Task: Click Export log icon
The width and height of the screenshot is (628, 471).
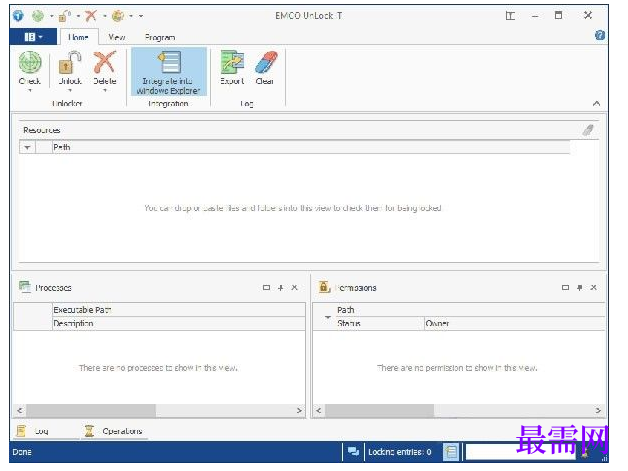Action: 232,62
